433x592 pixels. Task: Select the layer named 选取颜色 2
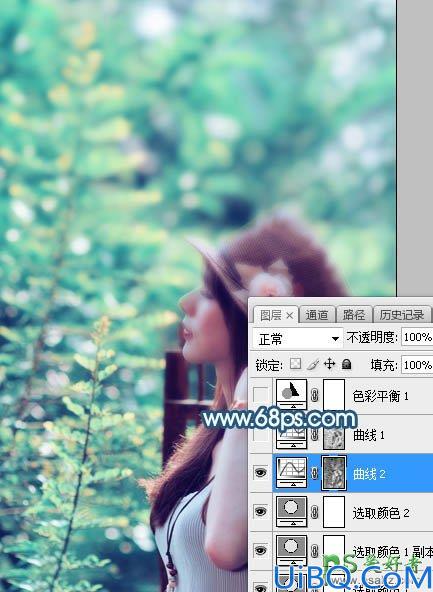[381, 513]
